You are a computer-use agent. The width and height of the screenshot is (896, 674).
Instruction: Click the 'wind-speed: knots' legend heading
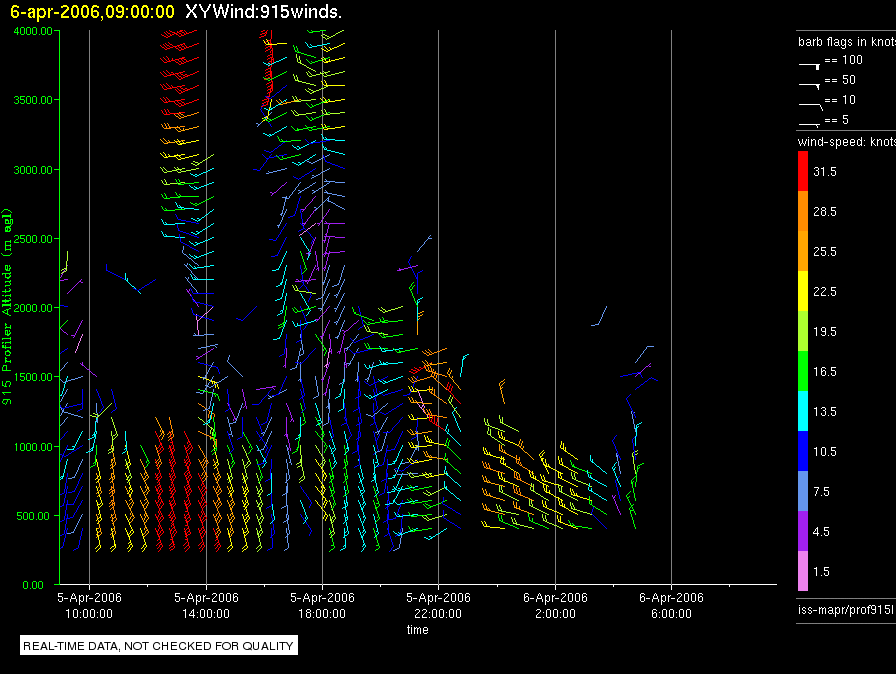pos(845,142)
